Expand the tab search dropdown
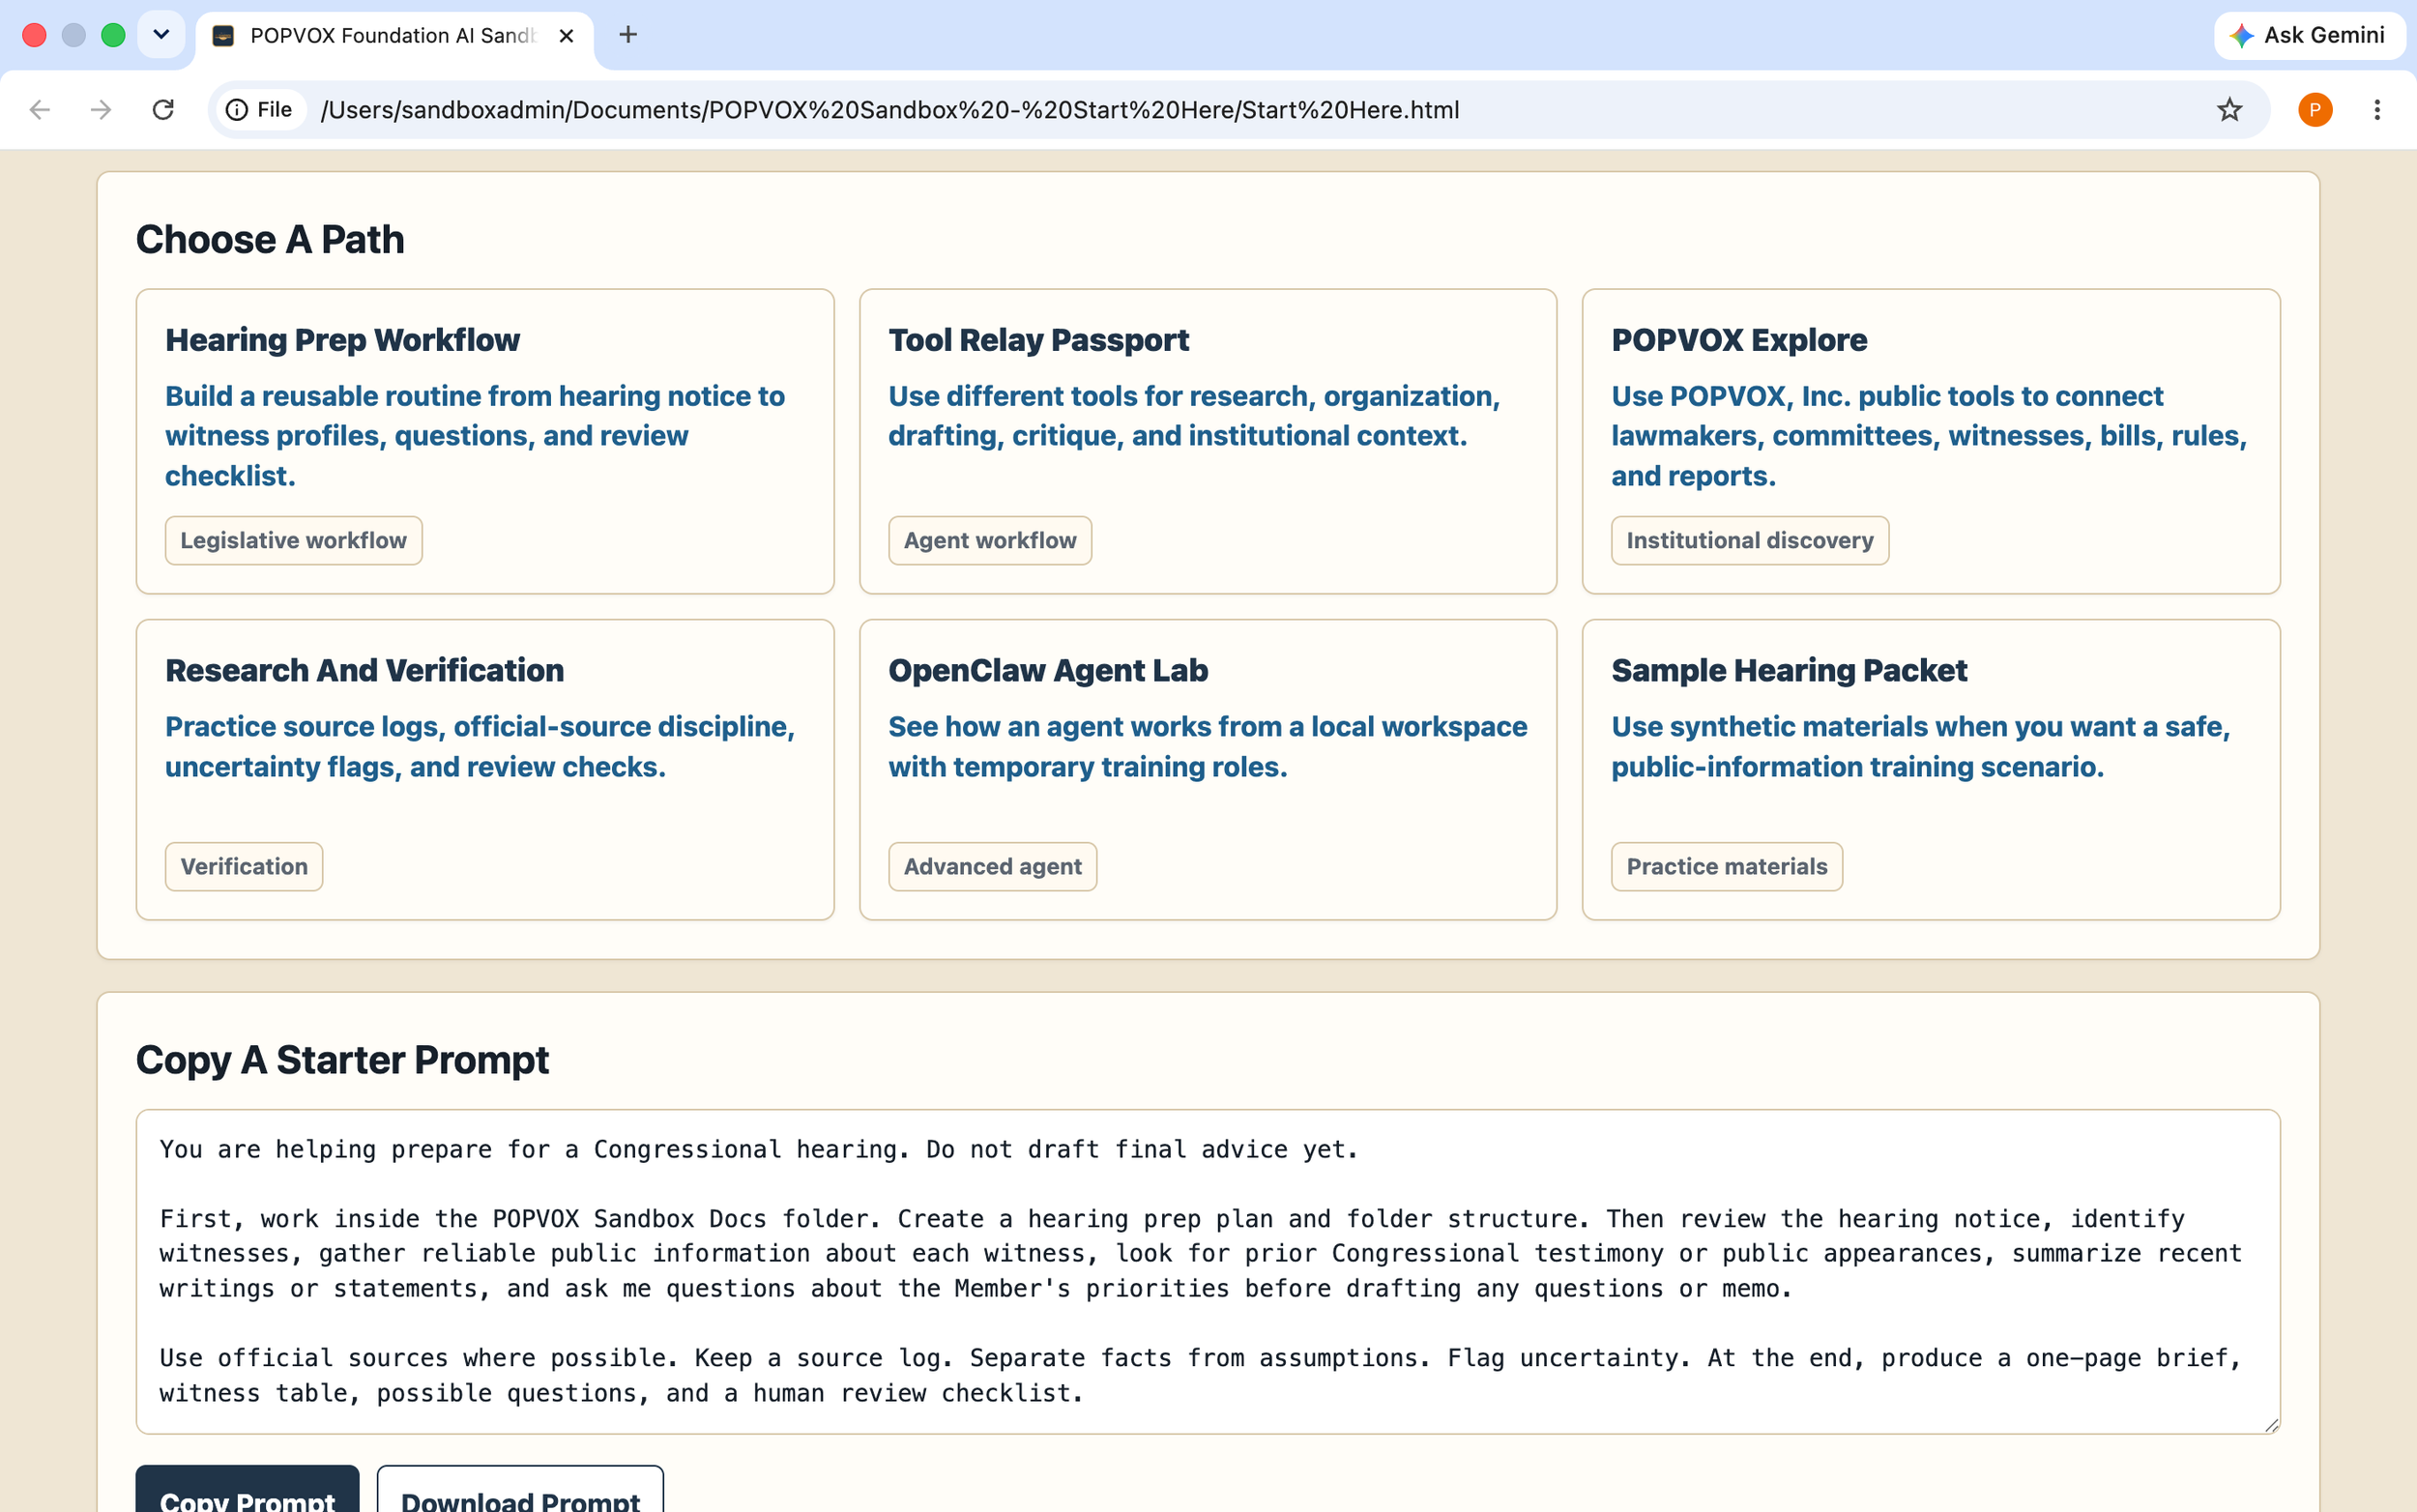The image size is (2417, 1512). [161, 35]
